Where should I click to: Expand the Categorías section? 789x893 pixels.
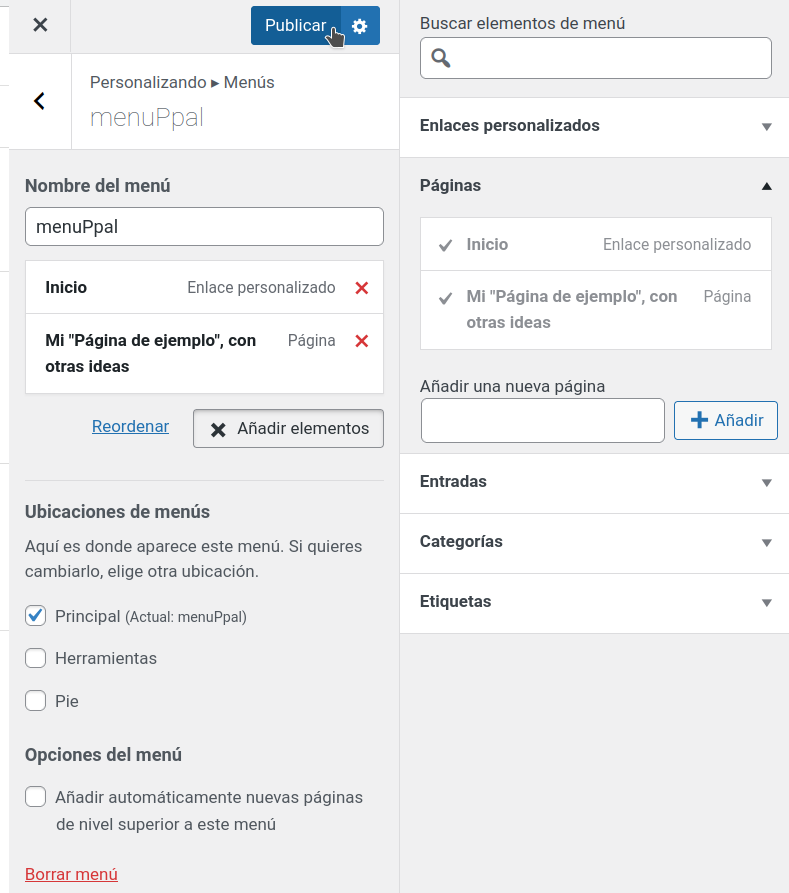point(767,543)
